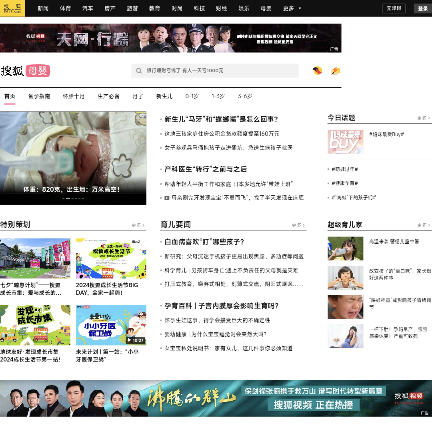Play the 小小牙医 video thumbnail
The width and height of the screenshot is (432, 431).
click(x=111, y=325)
